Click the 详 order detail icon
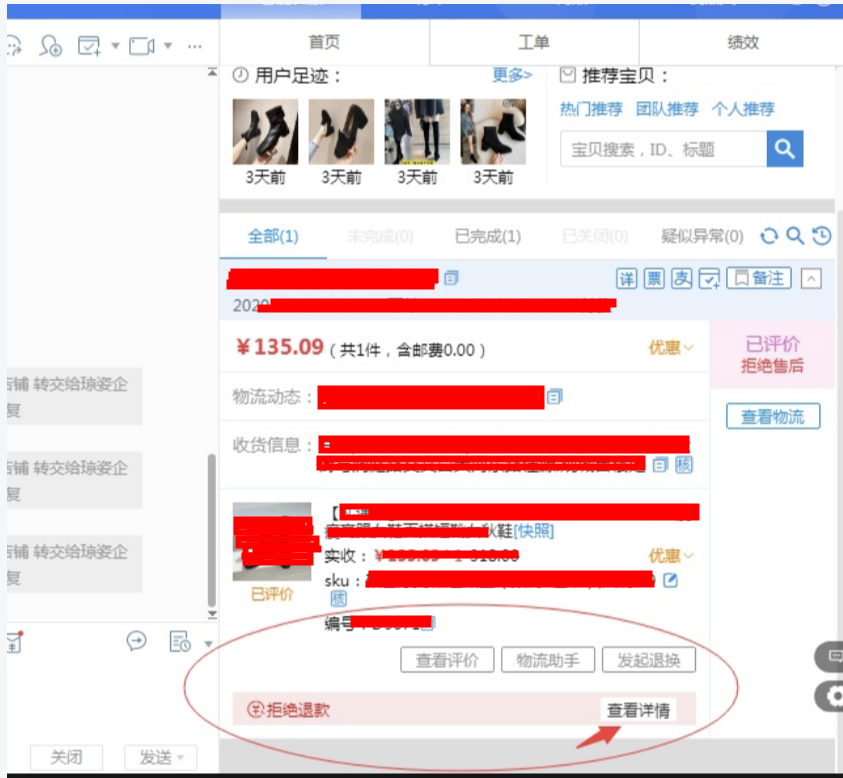Image resolution: width=843 pixels, height=778 pixels. 626,279
